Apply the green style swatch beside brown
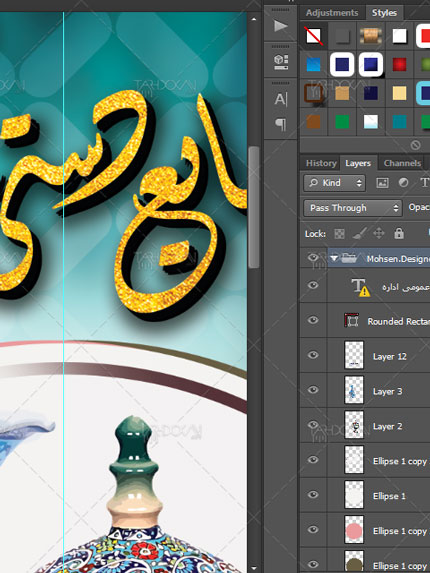430x573 pixels. tap(342, 122)
